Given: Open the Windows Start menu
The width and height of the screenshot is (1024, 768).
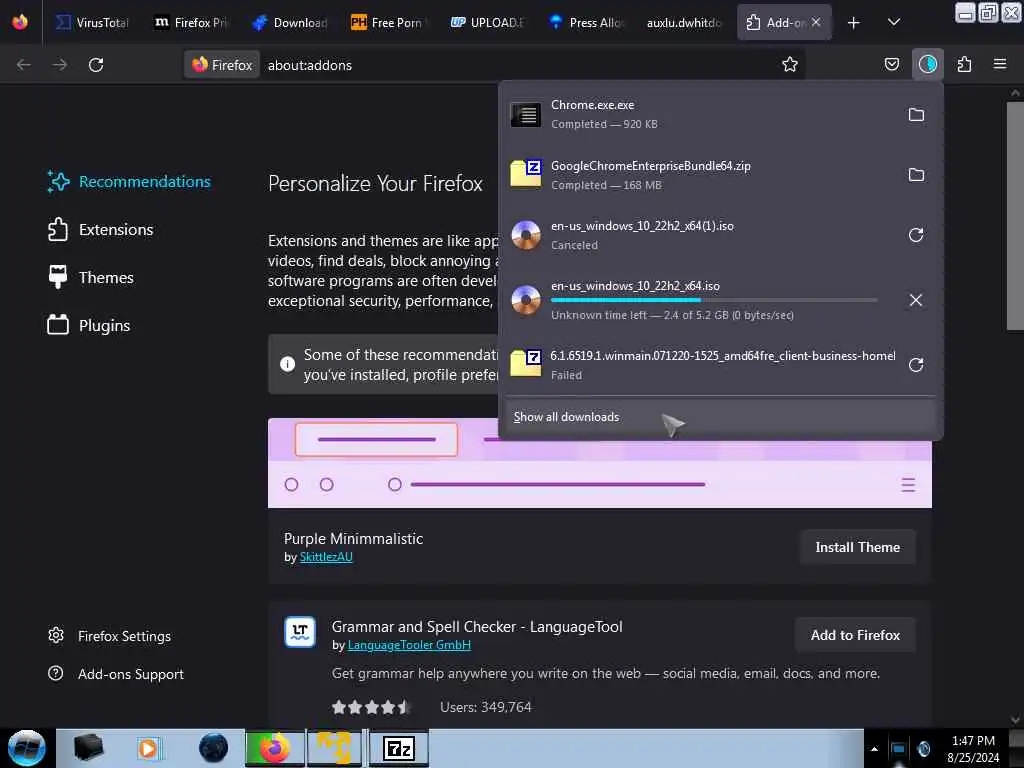Looking at the screenshot, I should point(27,748).
